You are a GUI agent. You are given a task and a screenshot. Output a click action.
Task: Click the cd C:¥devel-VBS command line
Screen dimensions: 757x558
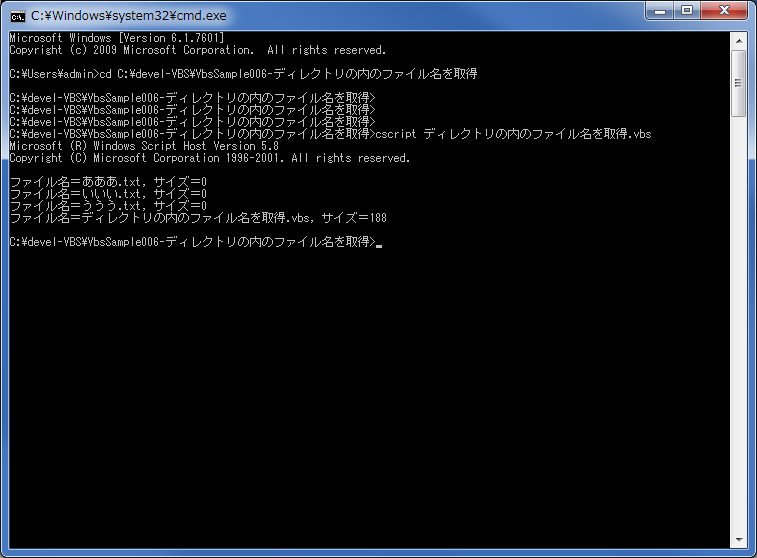[243, 74]
